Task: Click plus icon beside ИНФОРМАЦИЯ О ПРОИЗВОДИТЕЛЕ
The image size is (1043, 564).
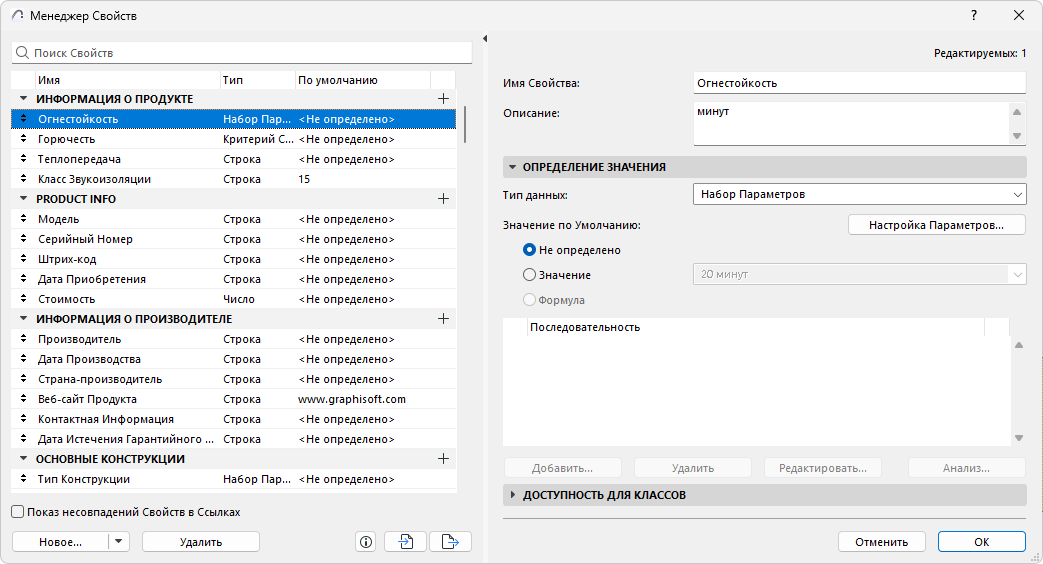Action: tap(444, 319)
